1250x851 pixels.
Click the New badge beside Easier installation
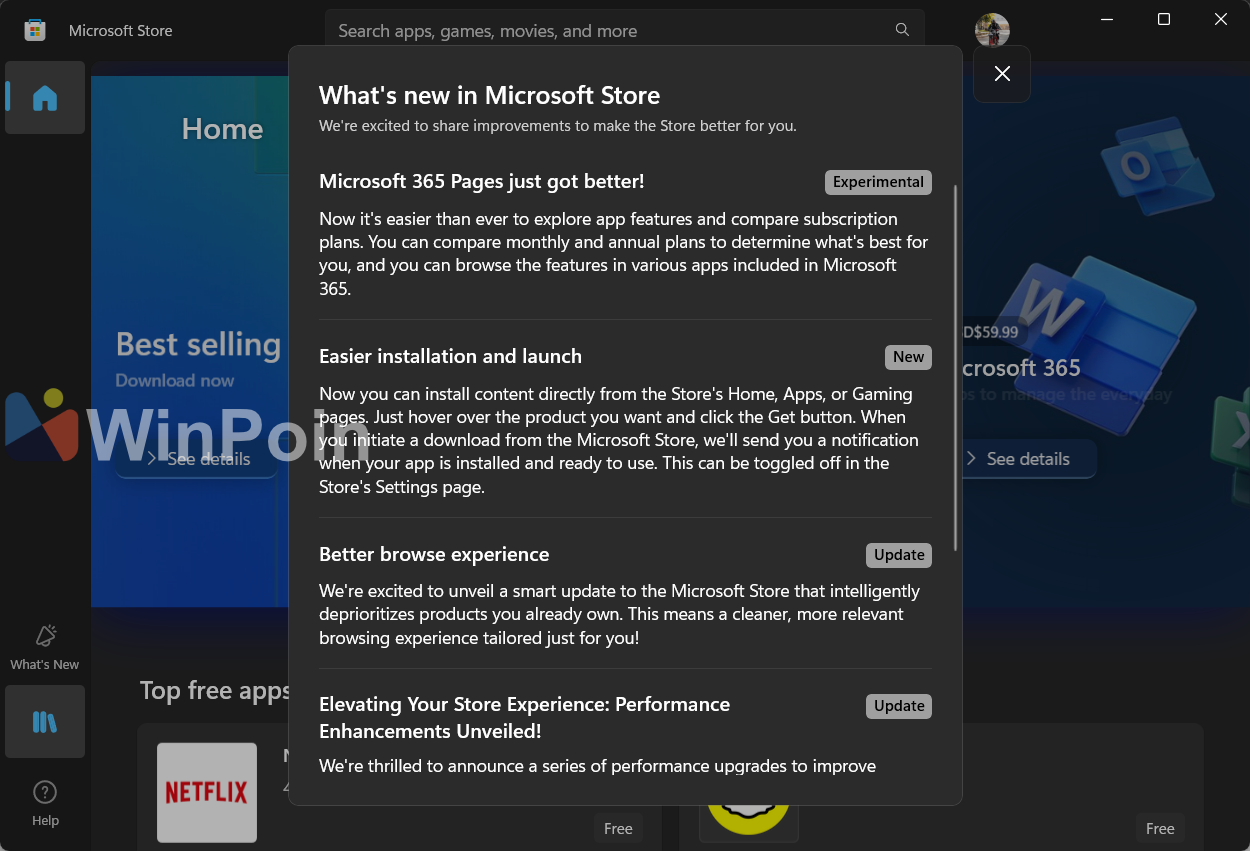point(908,357)
